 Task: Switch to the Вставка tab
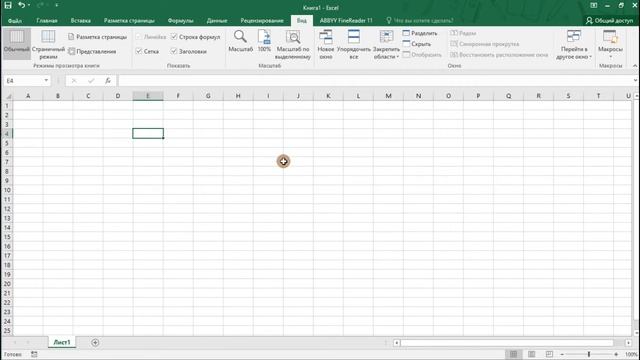[x=80, y=20]
